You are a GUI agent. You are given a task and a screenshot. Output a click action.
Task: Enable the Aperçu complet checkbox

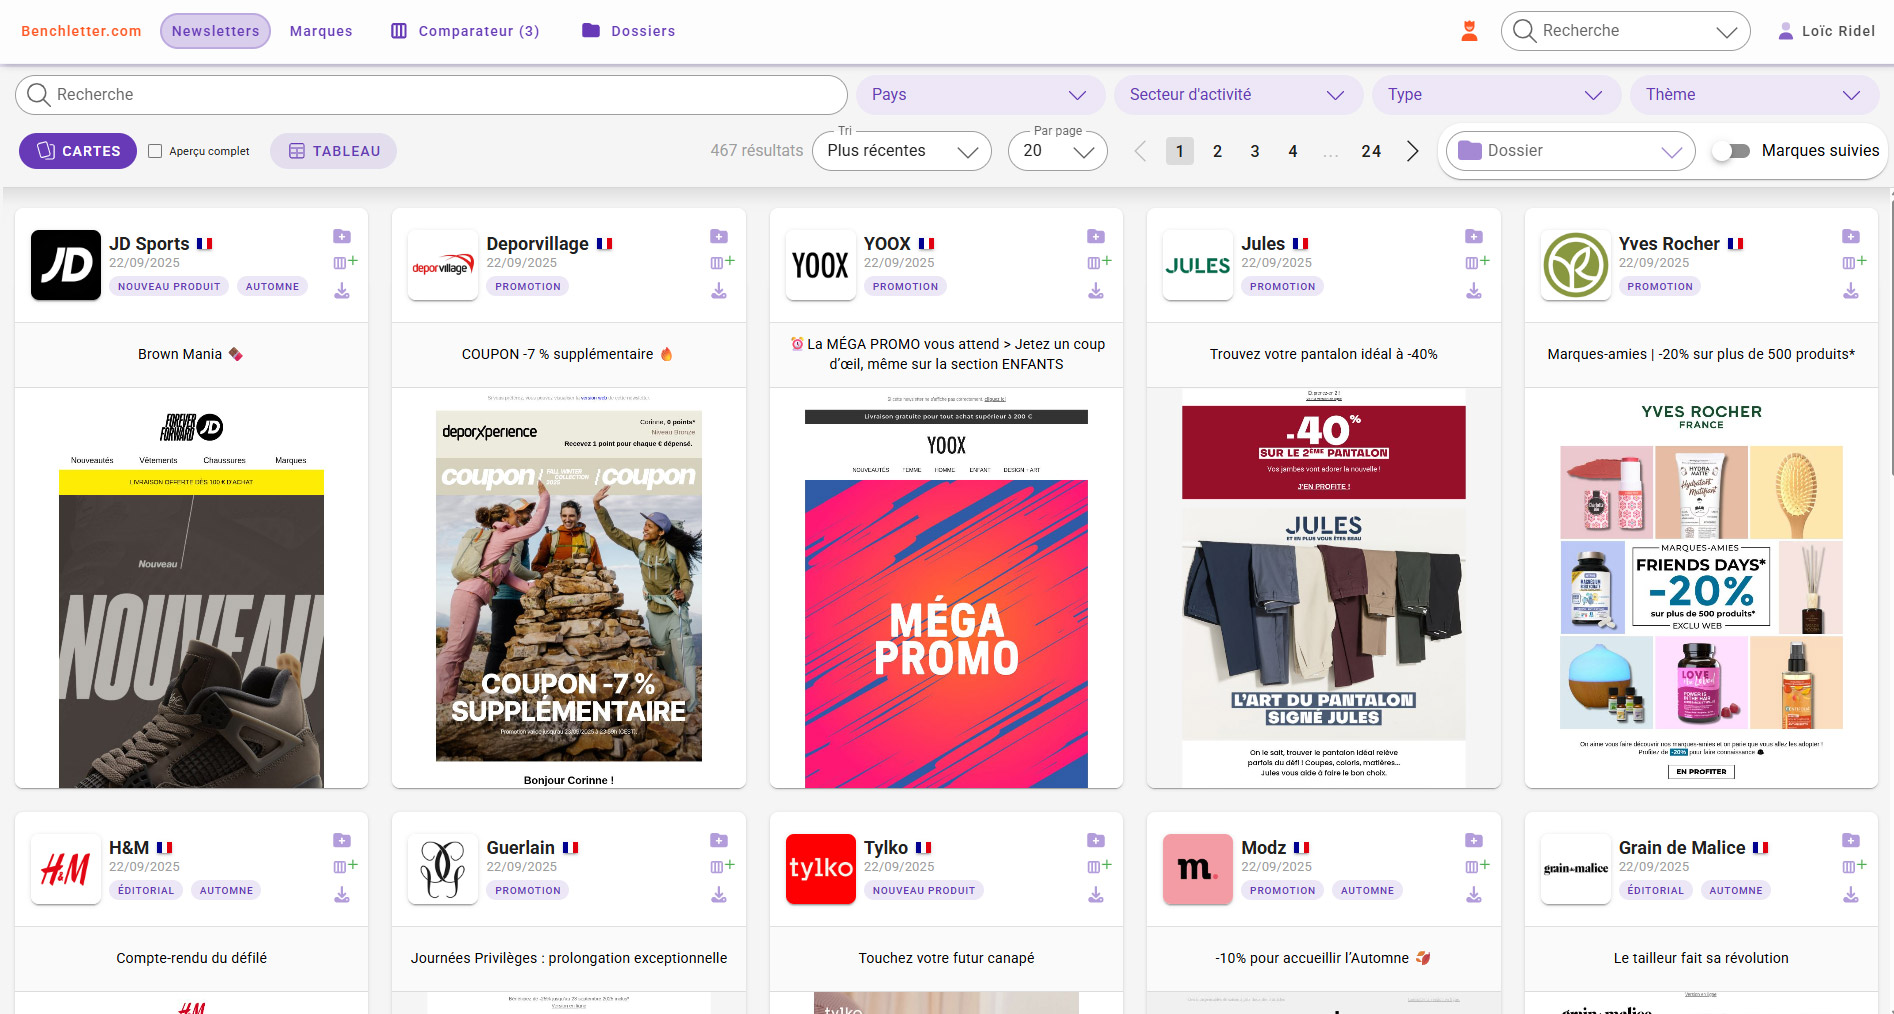click(x=155, y=151)
